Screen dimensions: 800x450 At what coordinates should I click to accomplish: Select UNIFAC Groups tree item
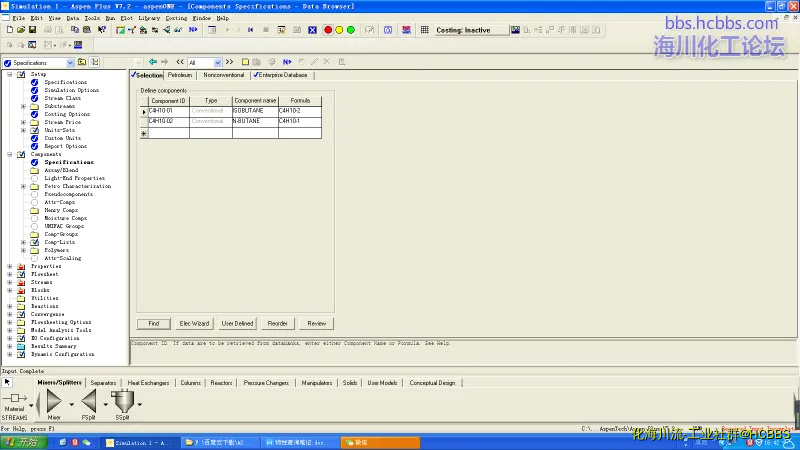tap(64, 226)
